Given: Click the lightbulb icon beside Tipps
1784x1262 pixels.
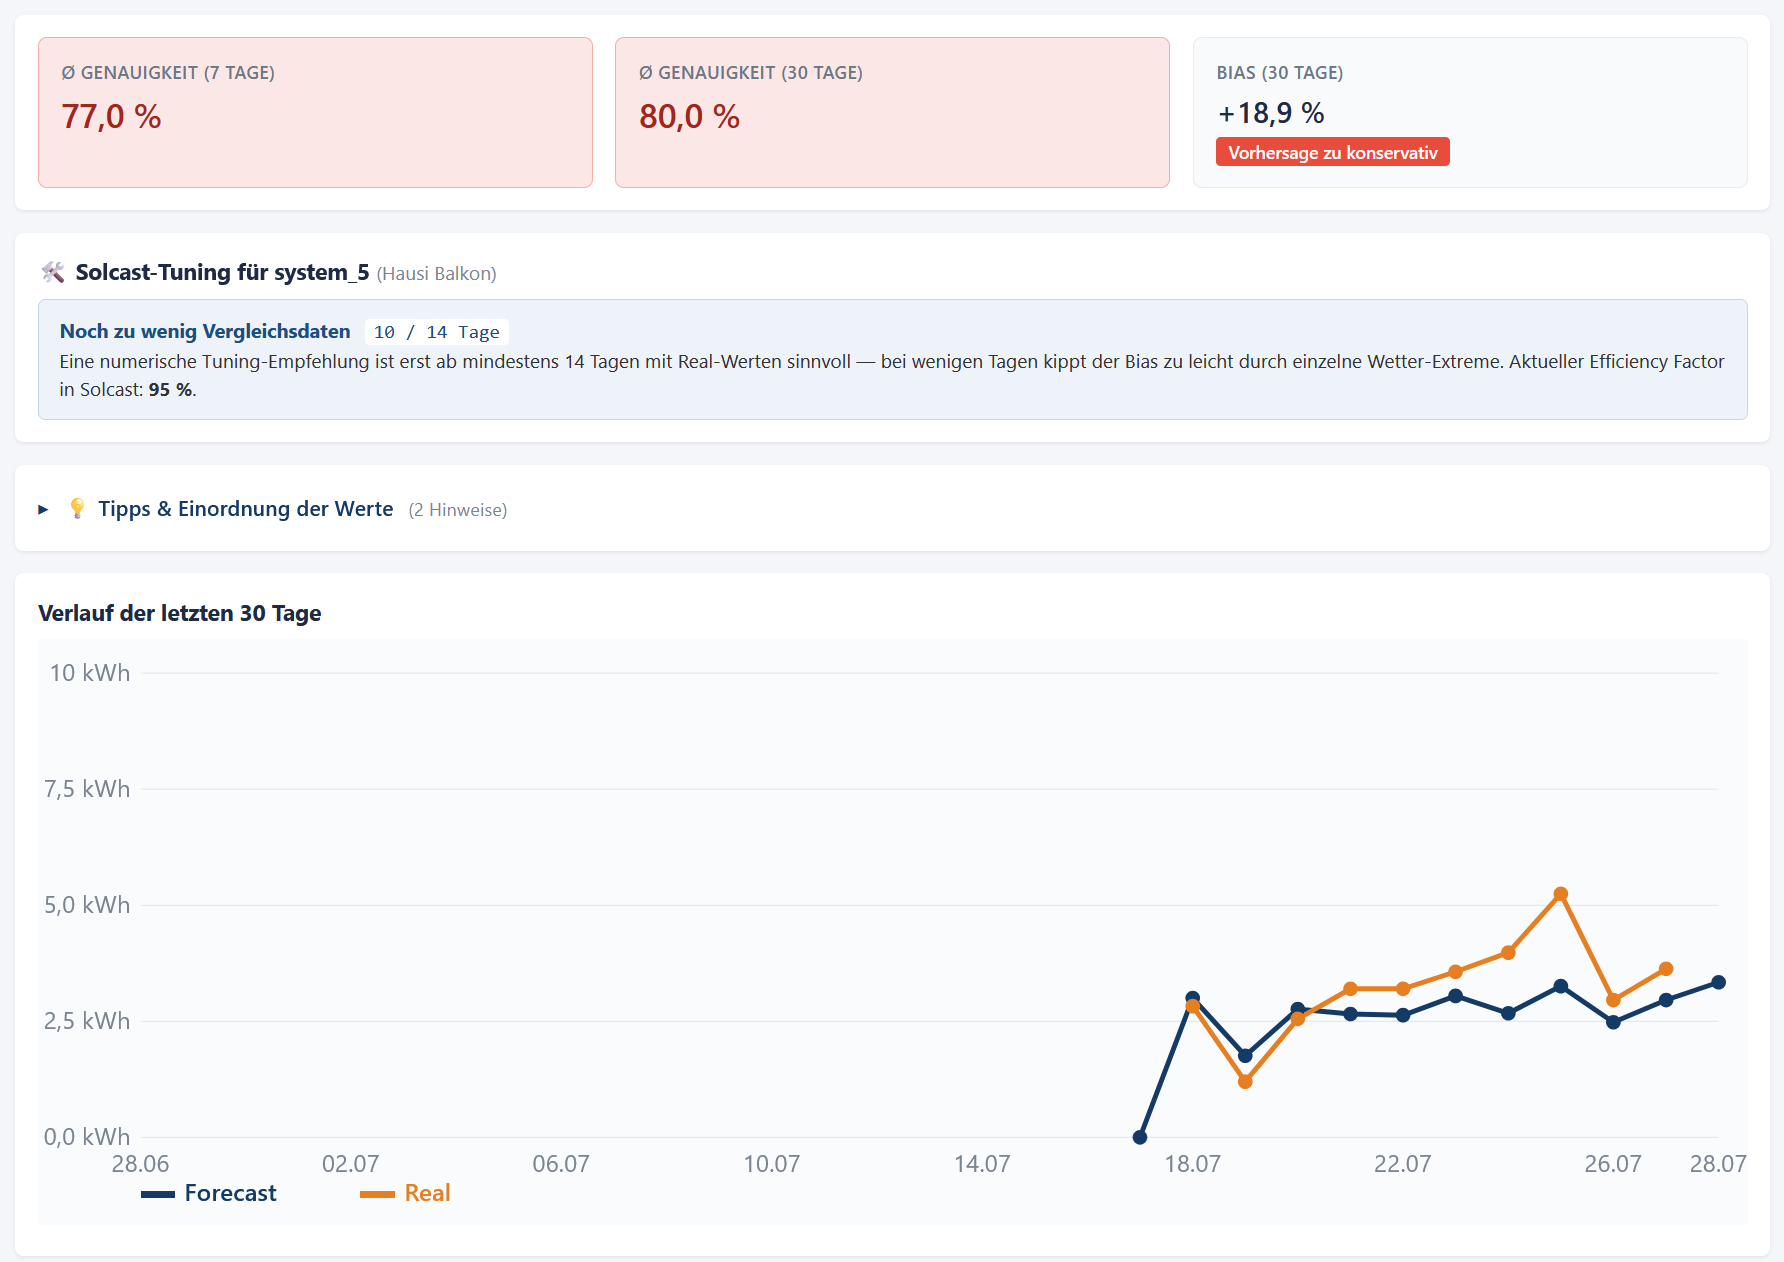Looking at the screenshot, I should 77,509.
